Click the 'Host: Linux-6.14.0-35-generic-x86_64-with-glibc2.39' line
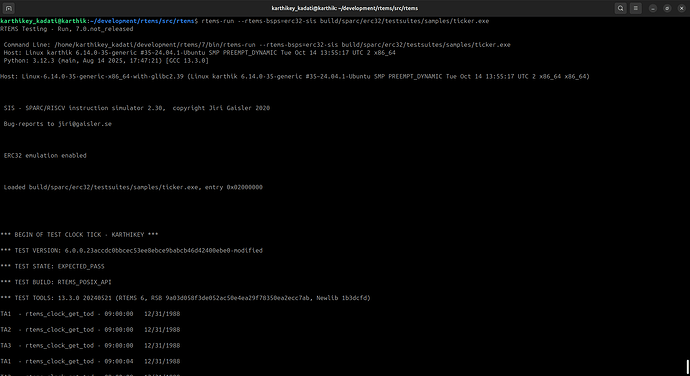 tap(295, 76)
